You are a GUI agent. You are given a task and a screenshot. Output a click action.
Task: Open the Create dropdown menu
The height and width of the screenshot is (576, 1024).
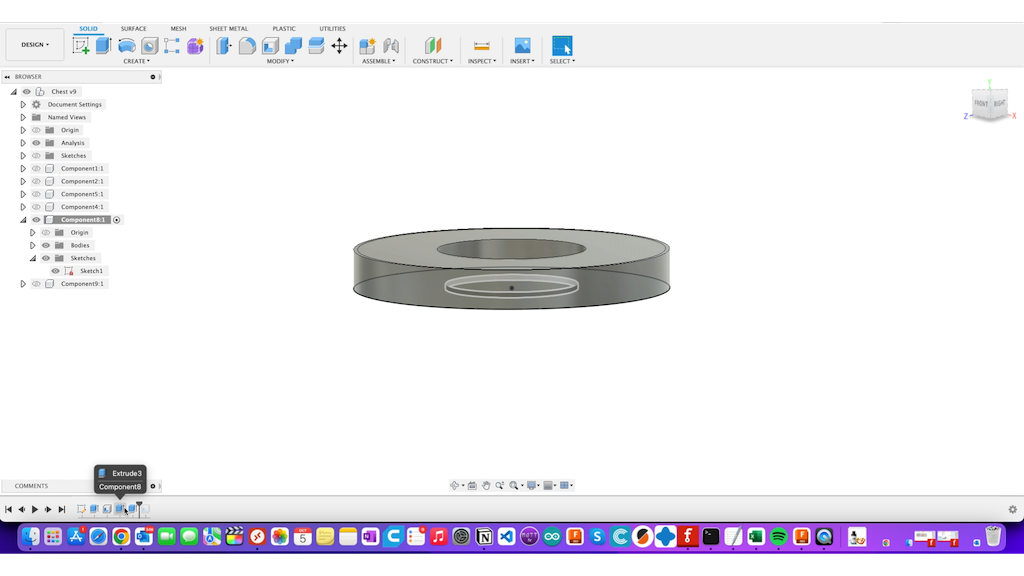(x=136, y=61)
